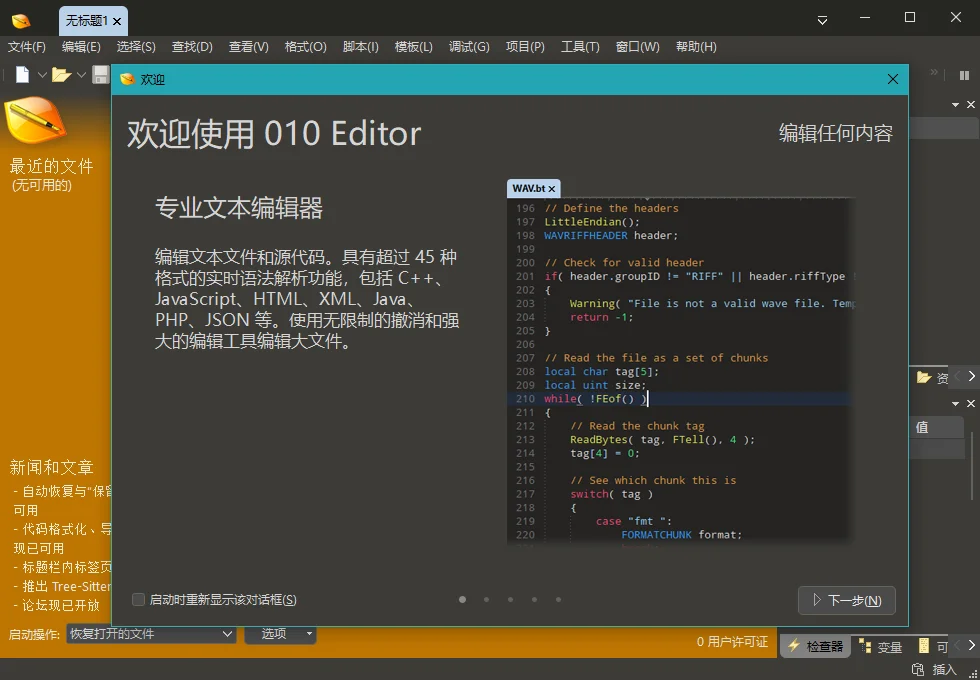Go to the third welcome page dot
The width and height of the screenshot is (980, 680).
click(510, 599)
